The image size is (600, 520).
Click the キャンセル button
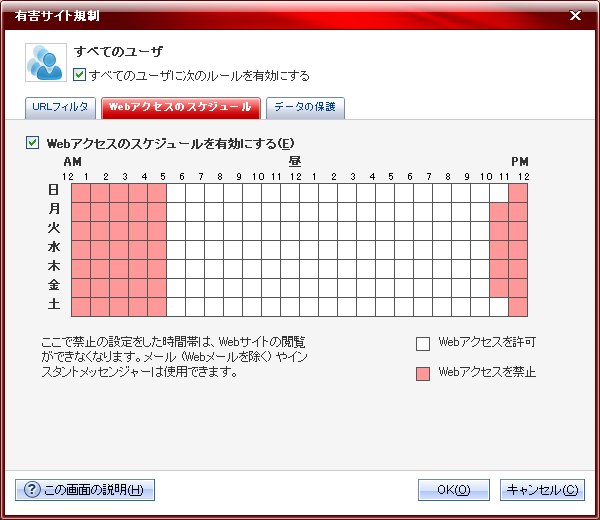tap(542, 490)
